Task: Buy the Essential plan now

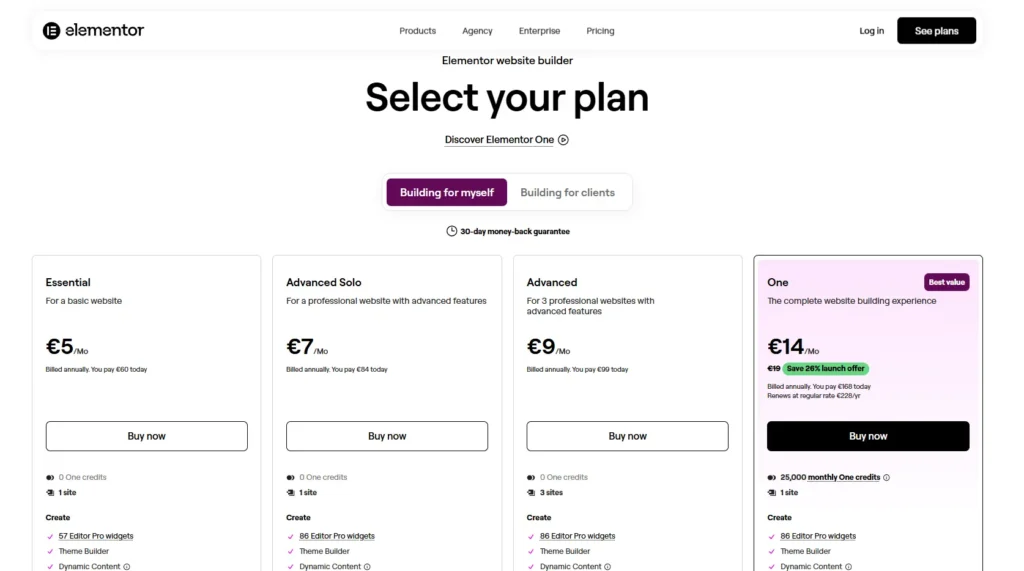Action: click(147, 436)
